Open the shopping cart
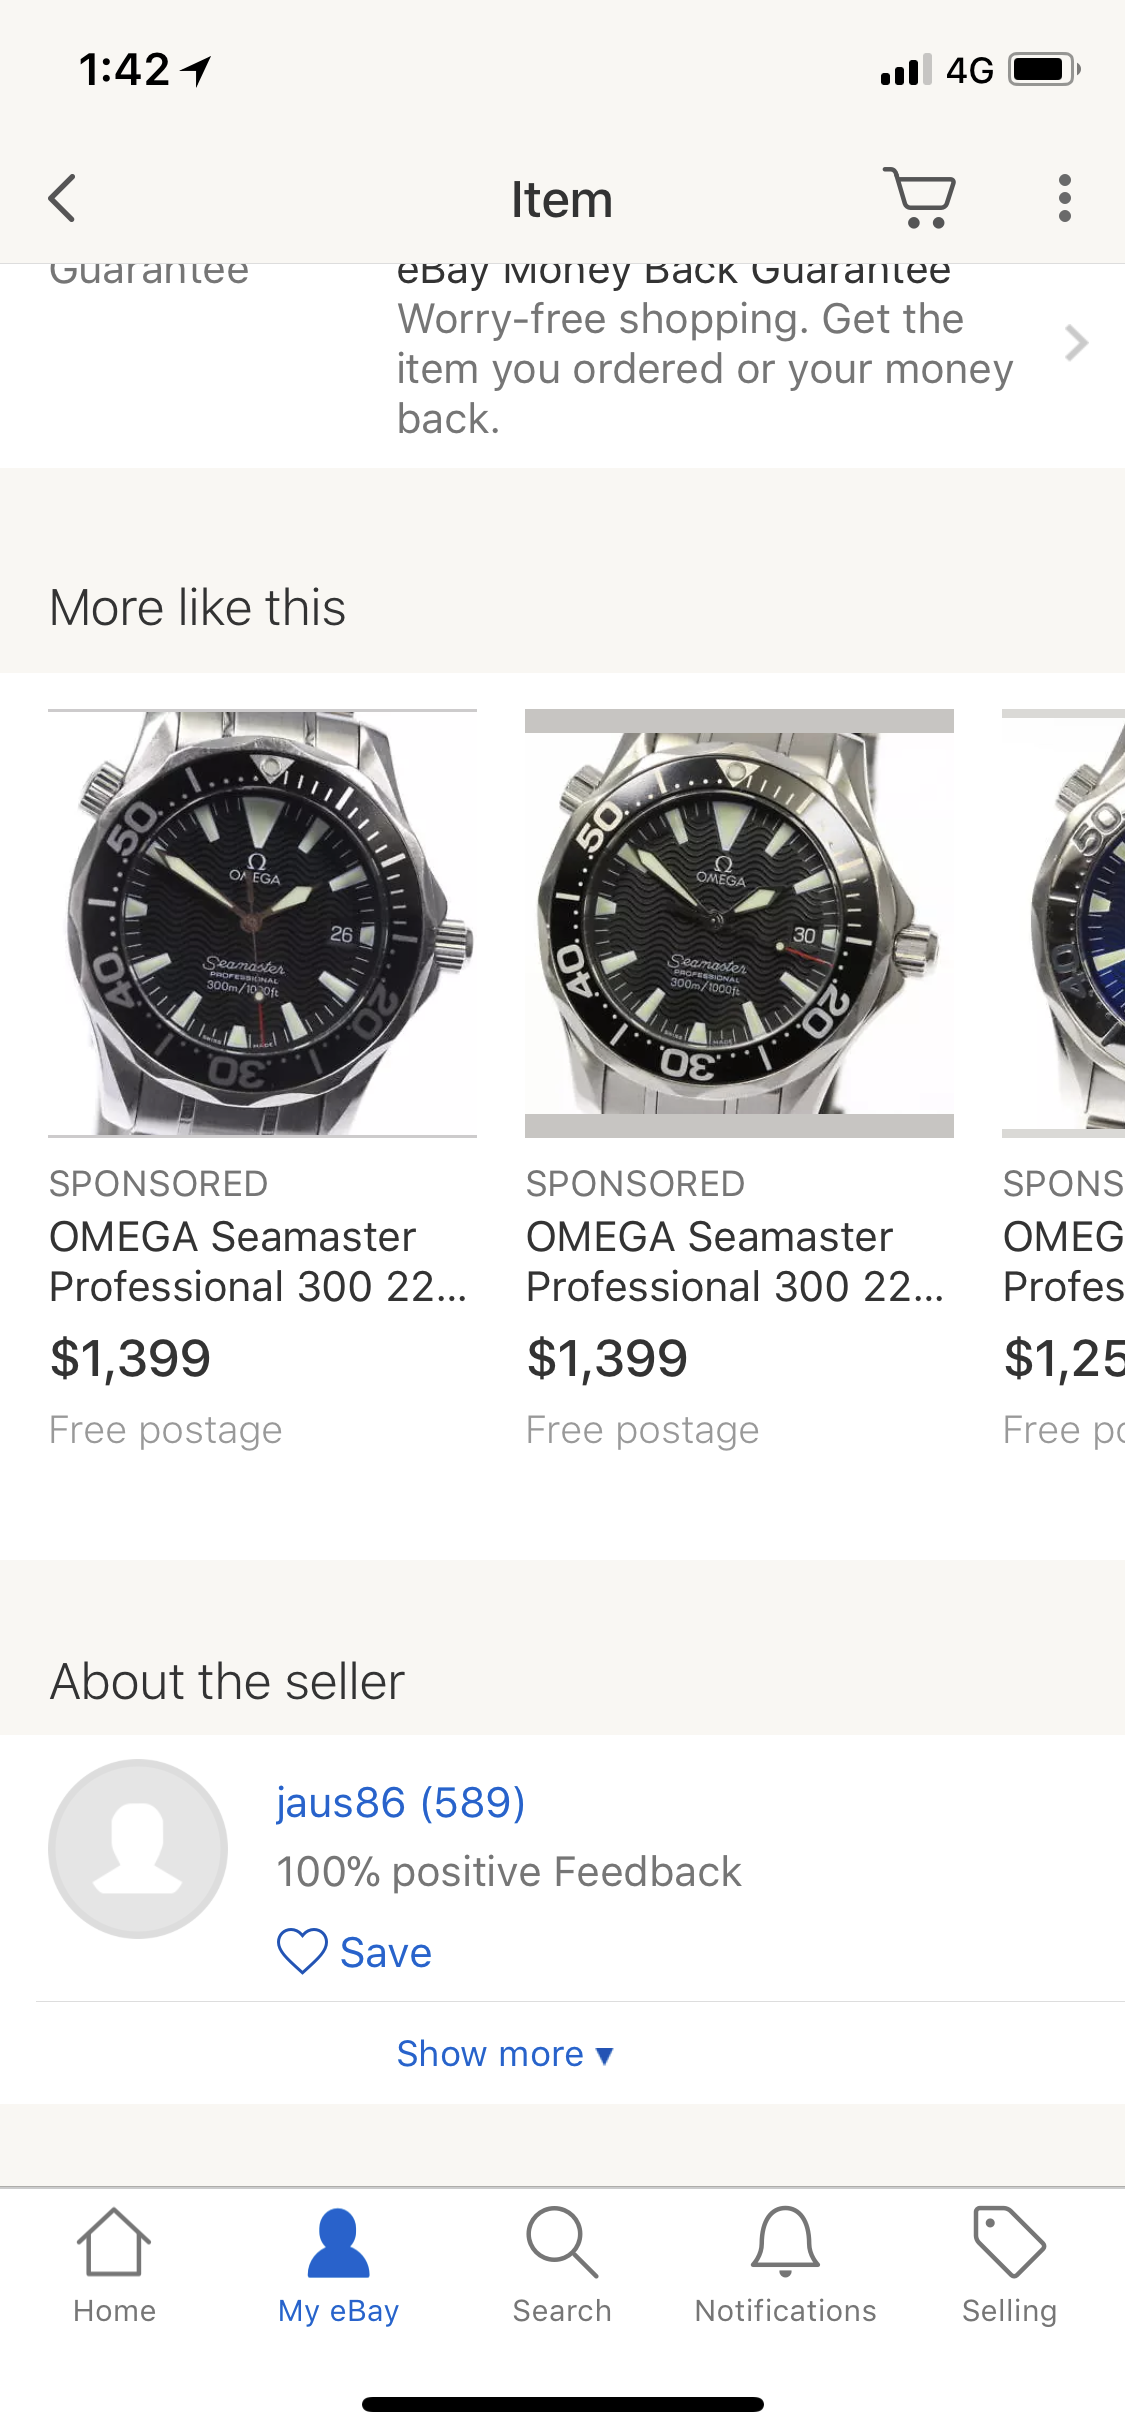This screenshot has height=2436, width=1125. tap(920, 198)
